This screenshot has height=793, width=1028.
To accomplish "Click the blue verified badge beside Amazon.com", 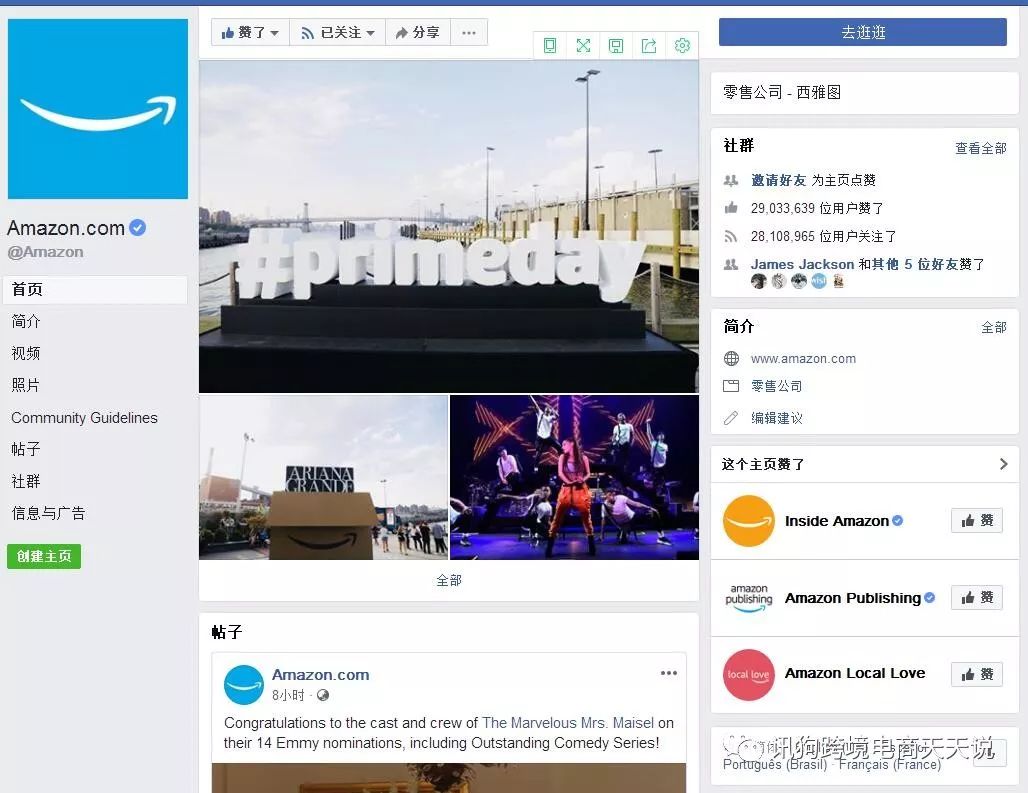I will [x=138, y=227].
